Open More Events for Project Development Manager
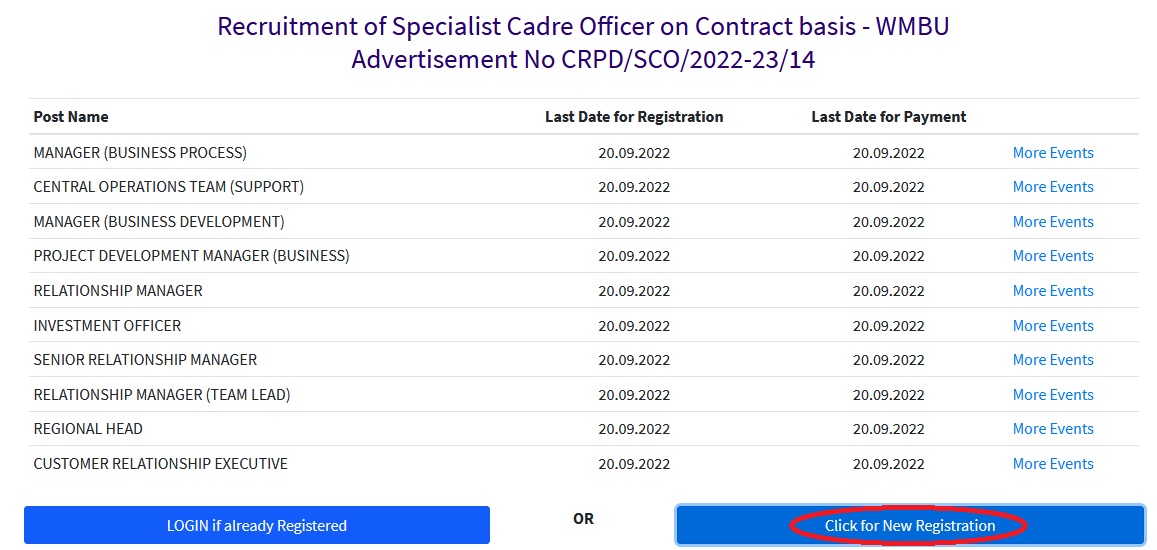Image resolution: width=1157 pixels, height=550 pixels. tap(1052, 256)
